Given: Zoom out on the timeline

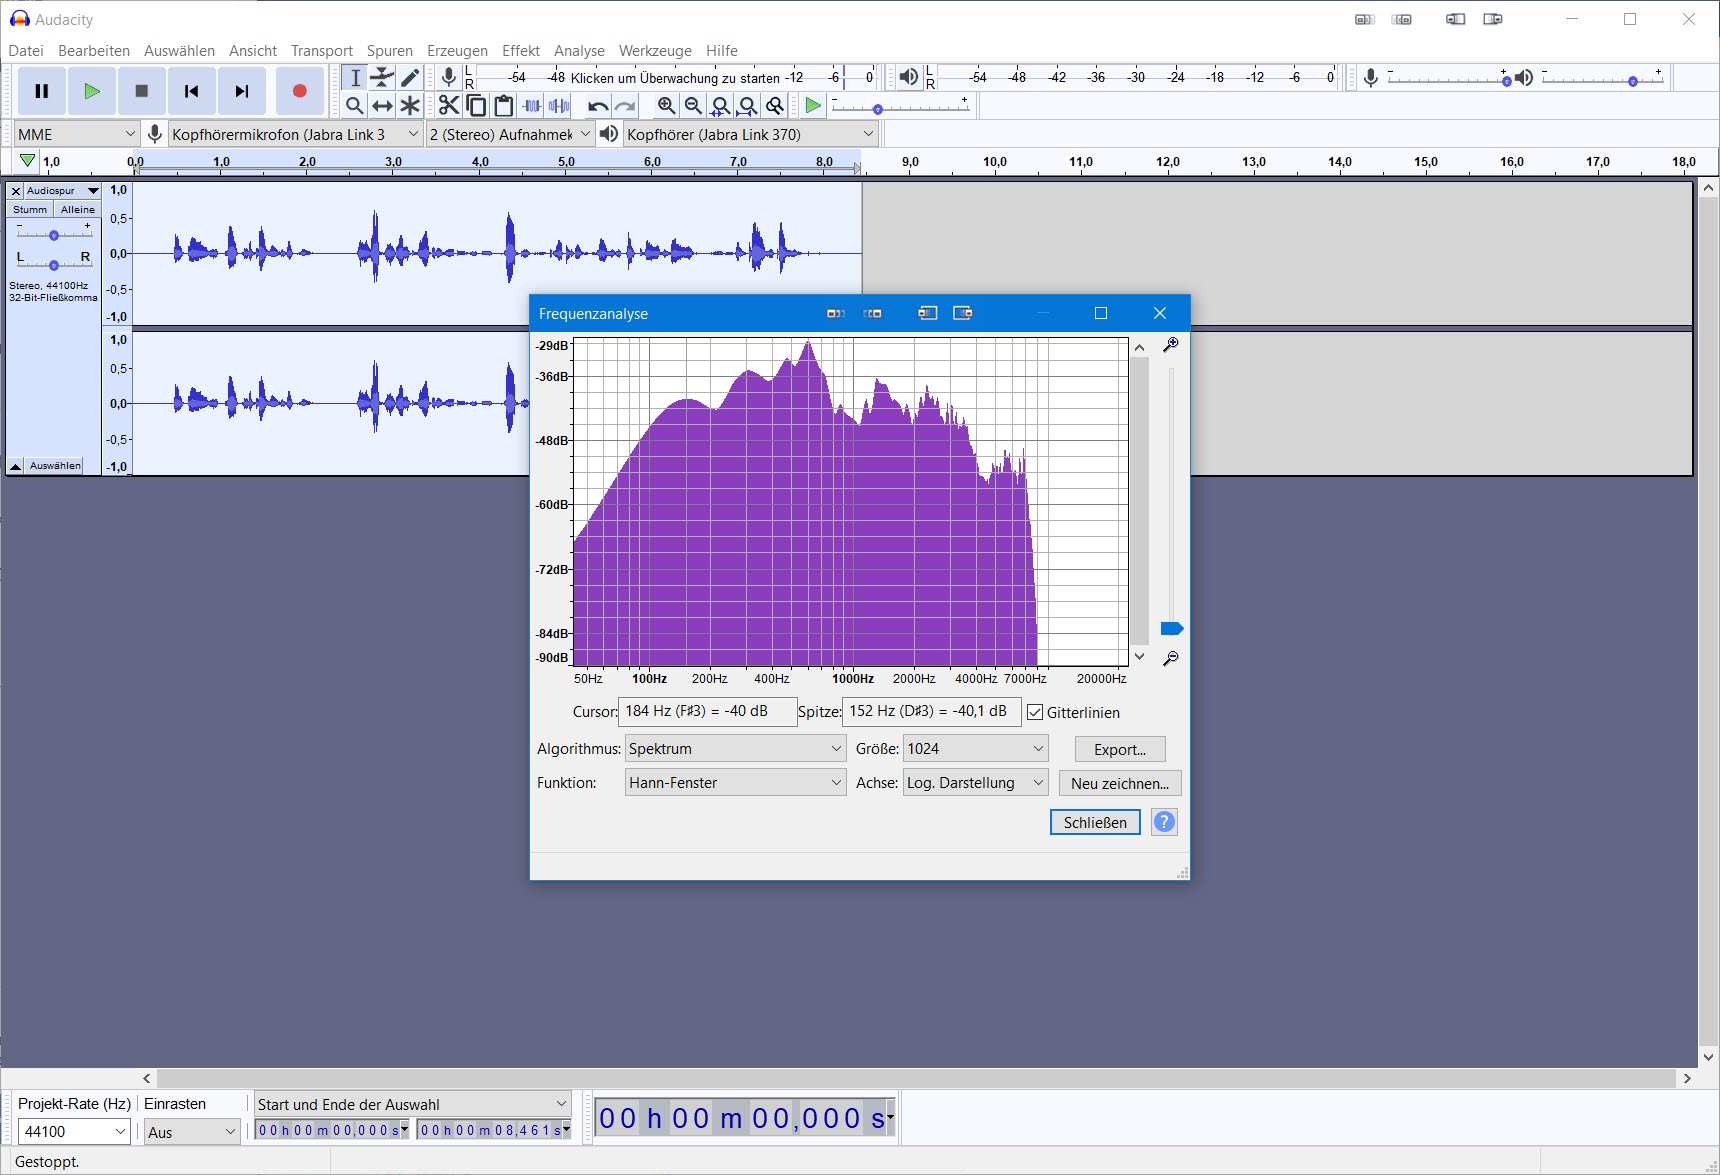Looking at the screenshot, I should [x=693, y=105].
